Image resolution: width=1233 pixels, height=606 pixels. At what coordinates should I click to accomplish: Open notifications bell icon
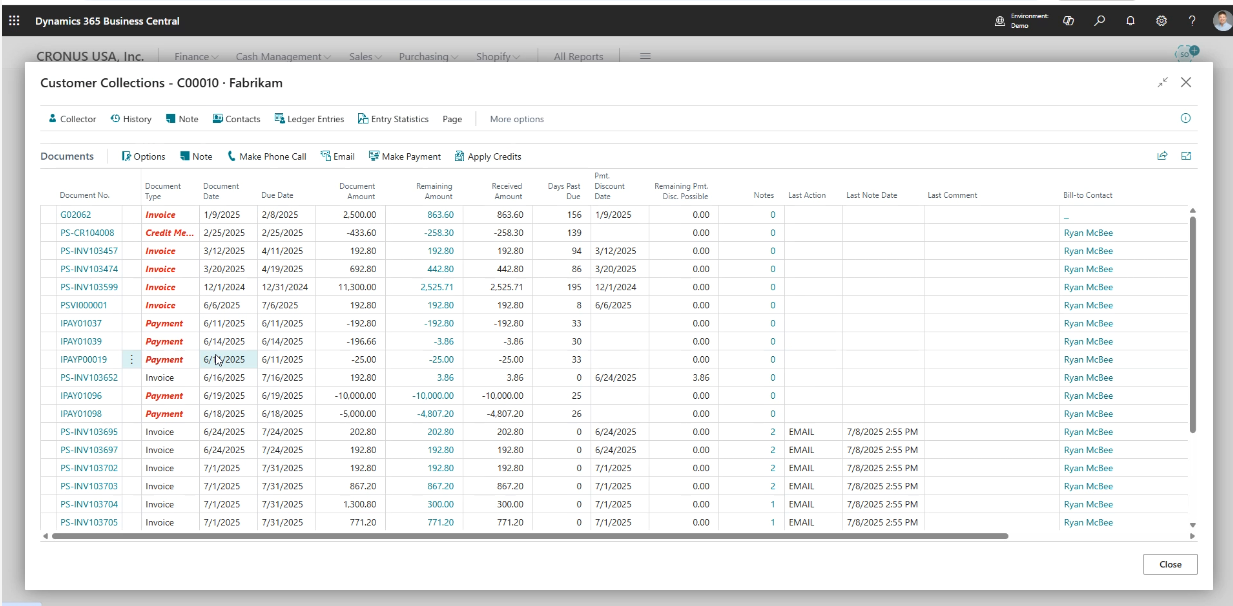(1130, 21)
